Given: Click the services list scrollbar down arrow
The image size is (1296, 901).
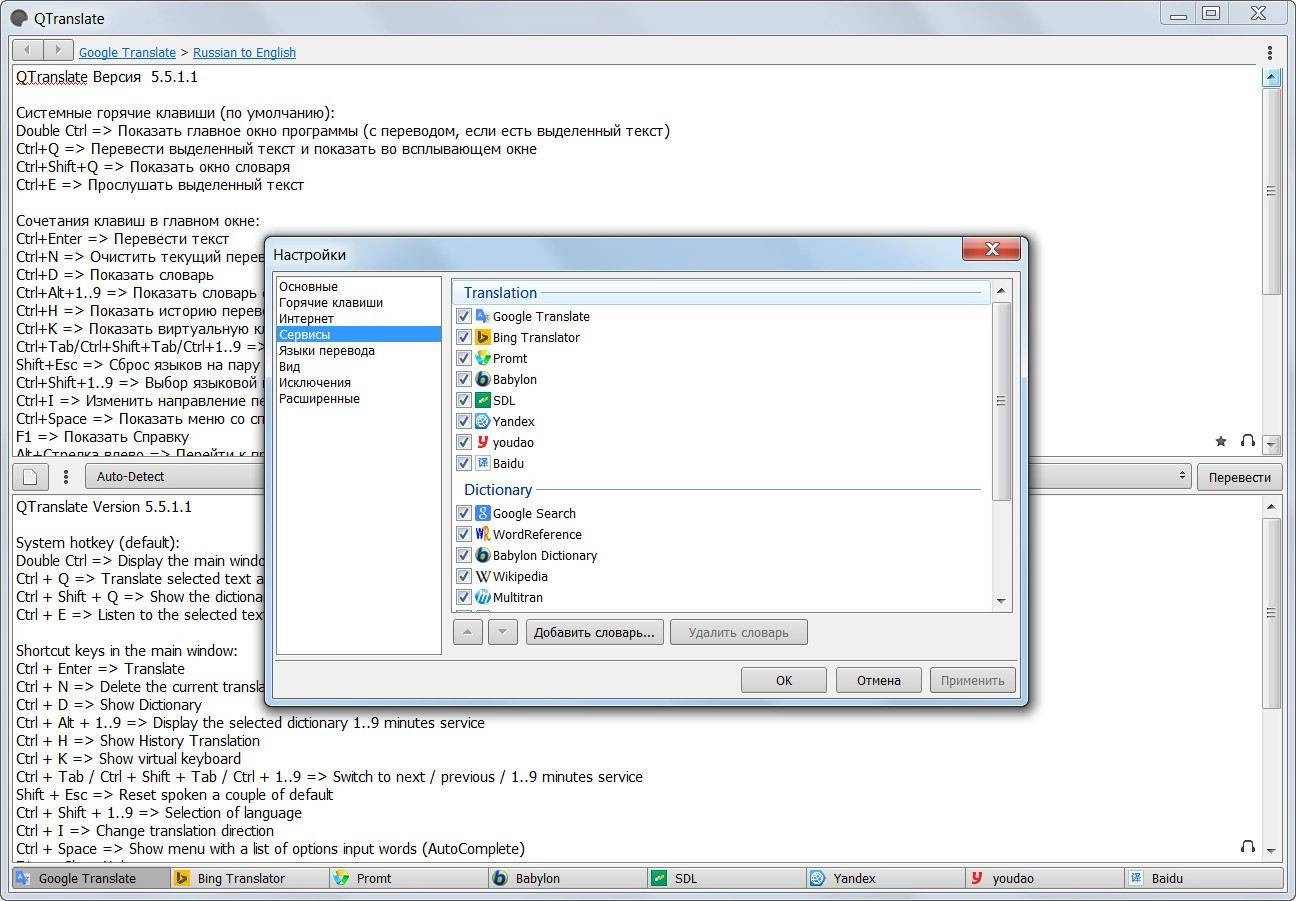Looking at the screenshot, I should (1002, 601).
